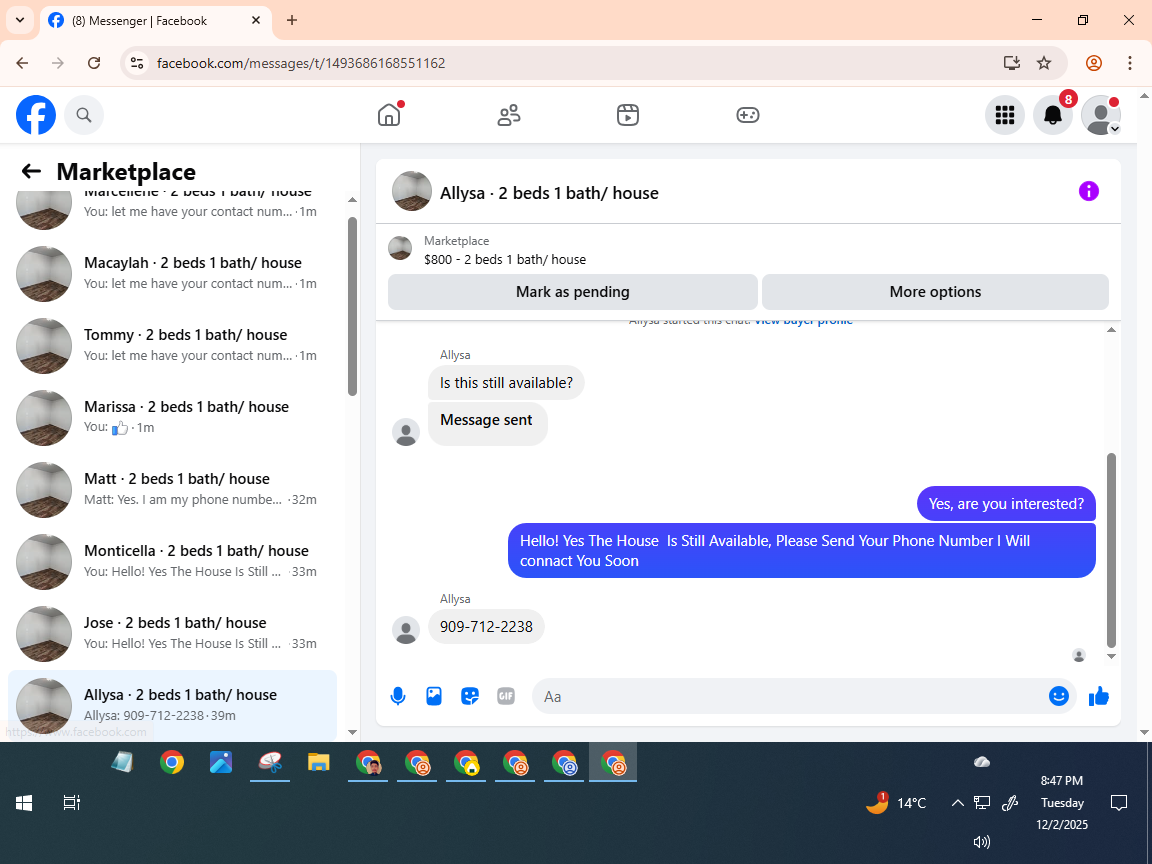
Task: Open a new browser tab
Action: (292, 21)
